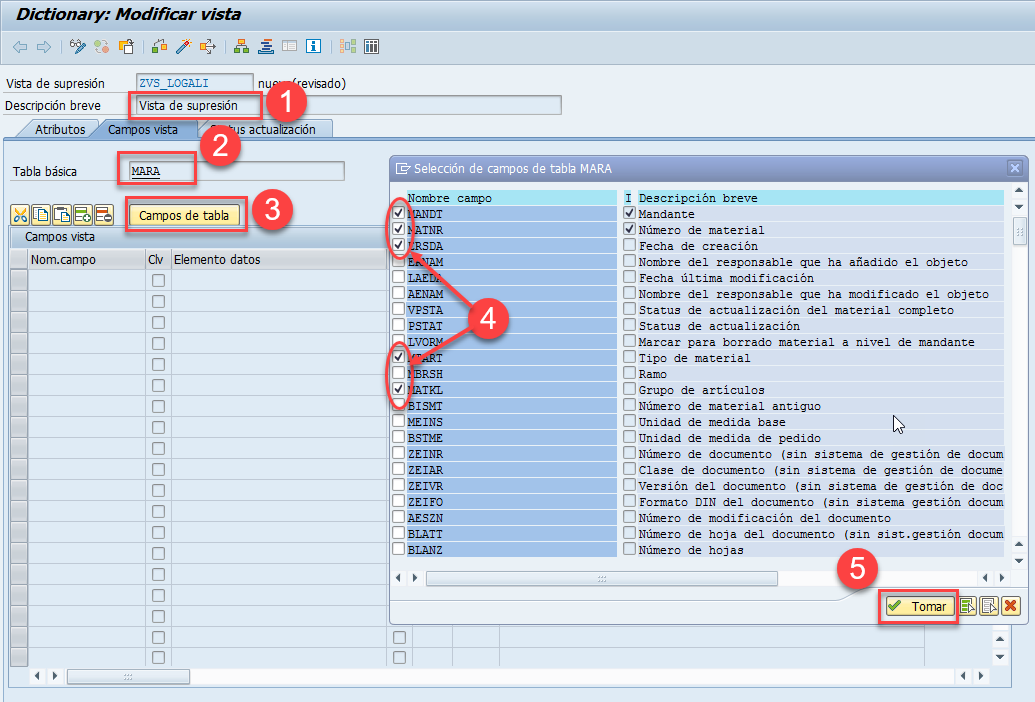The image size is (1035, 702).
Task: Click the dialog's top scroll-up arrow
Action: point(1019,191)
